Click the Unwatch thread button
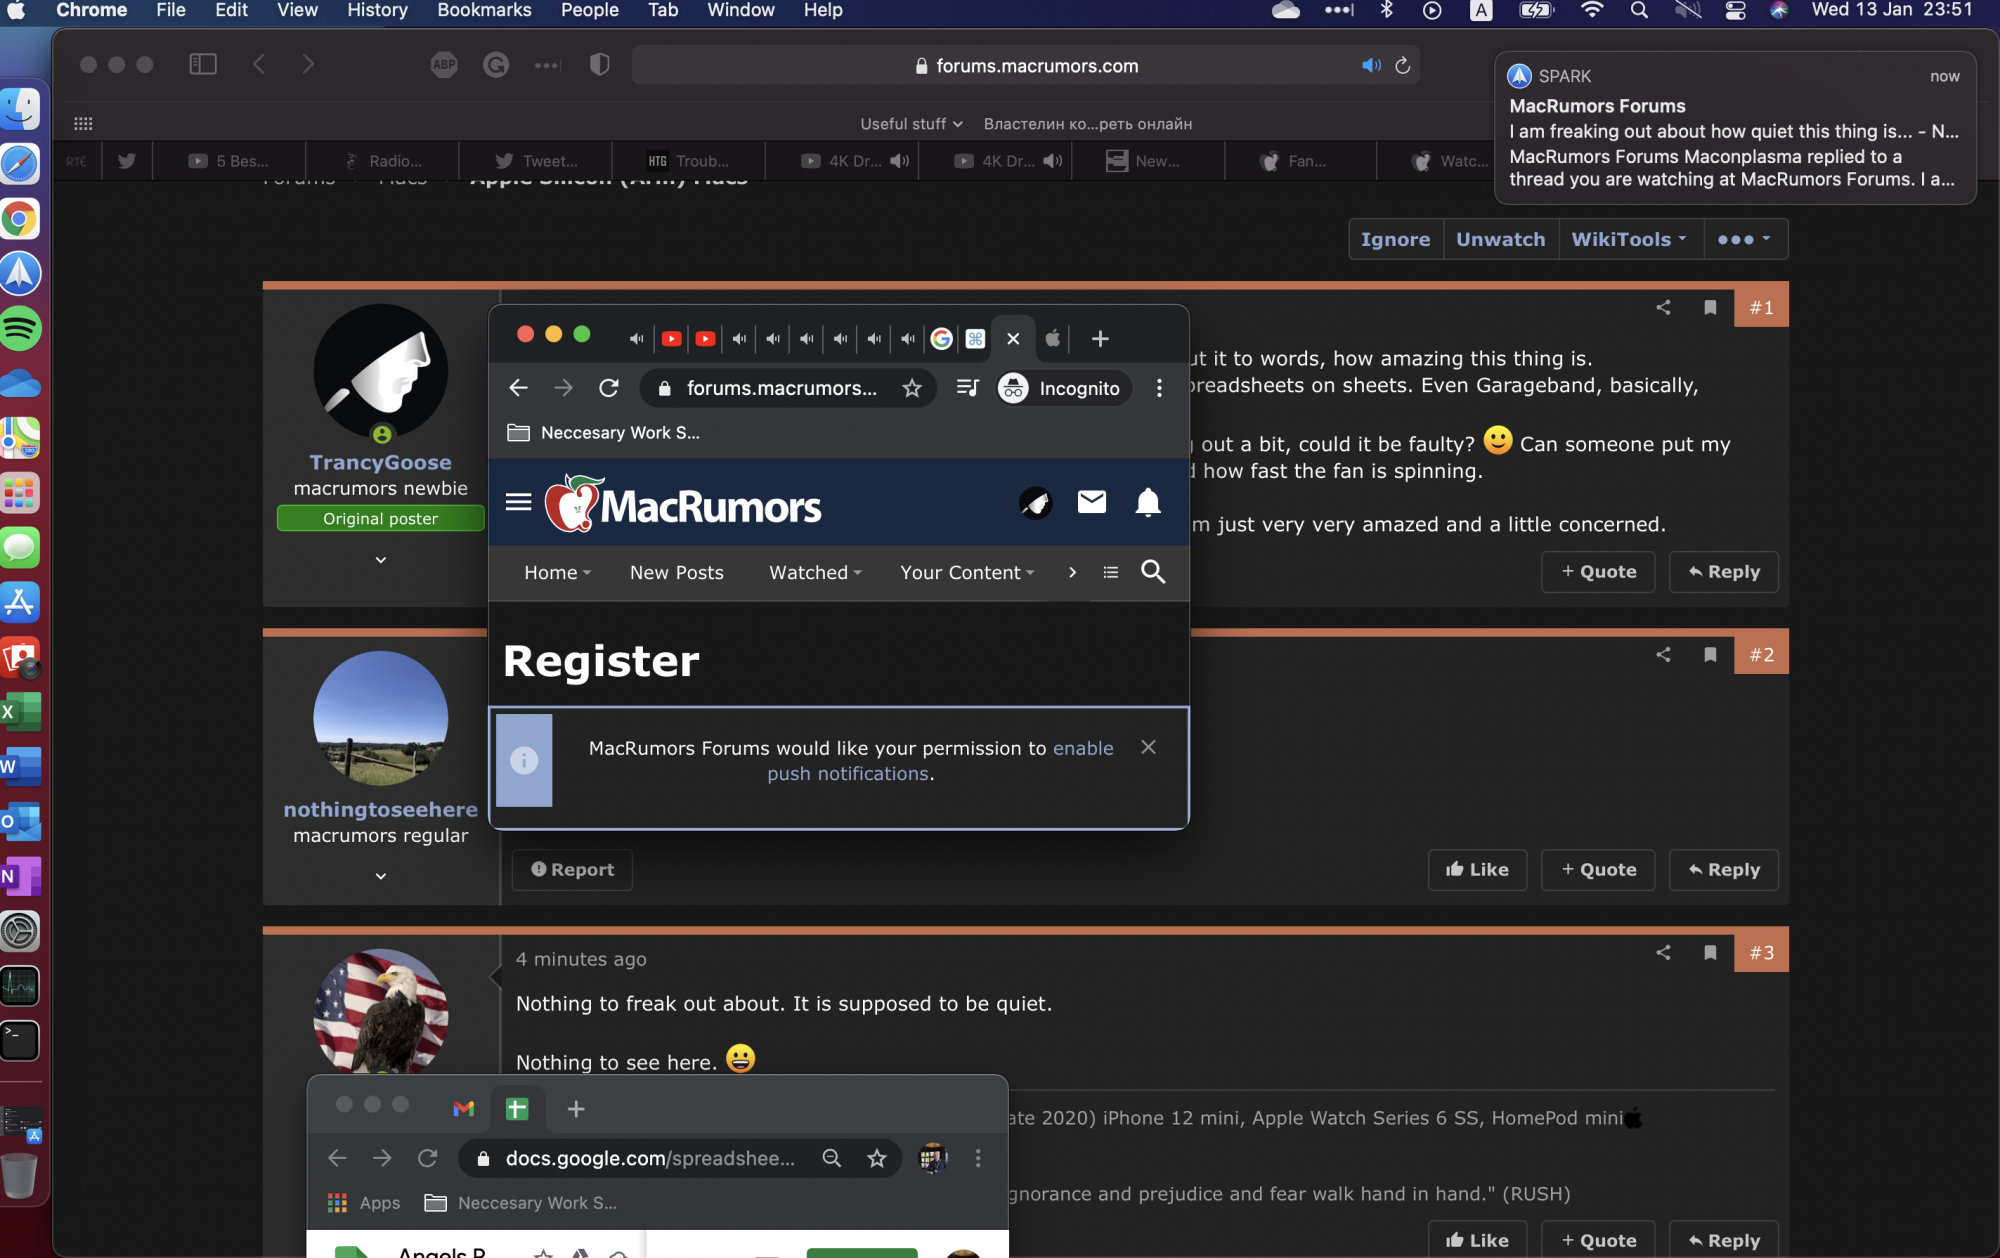 (x=1501, y=239)
